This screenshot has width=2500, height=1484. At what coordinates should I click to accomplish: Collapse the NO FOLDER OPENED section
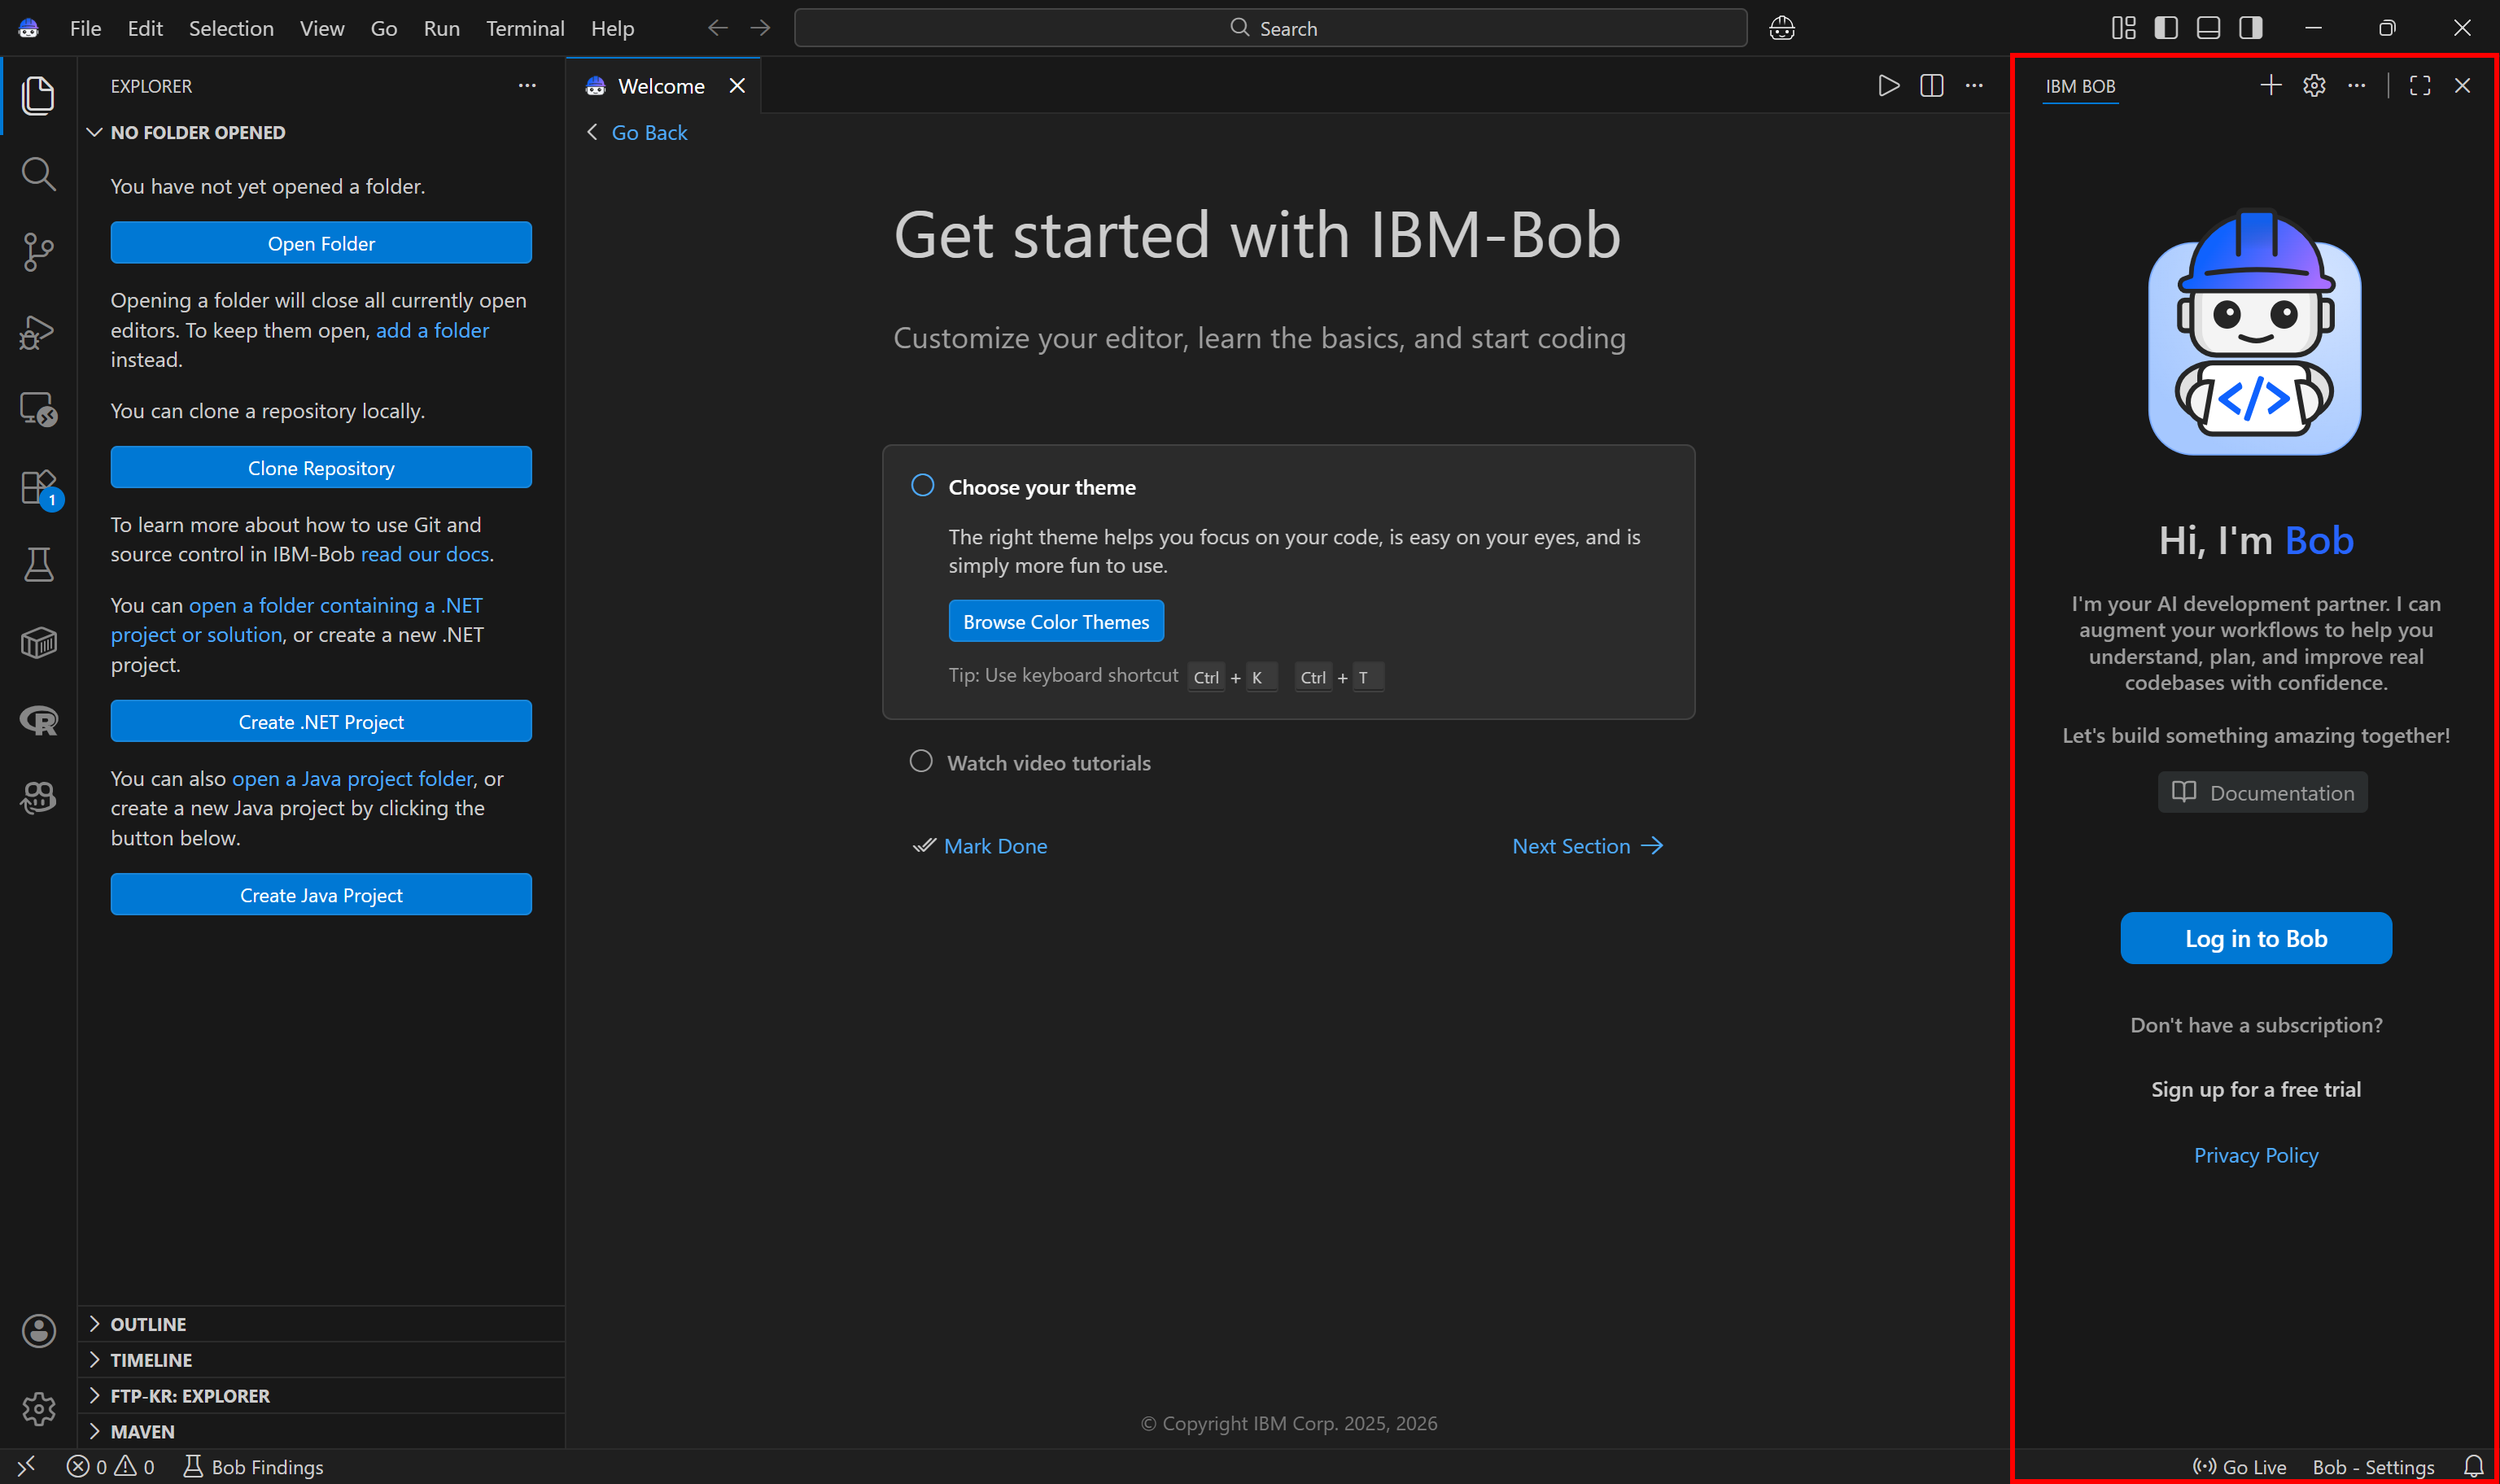tap(322, 132)
